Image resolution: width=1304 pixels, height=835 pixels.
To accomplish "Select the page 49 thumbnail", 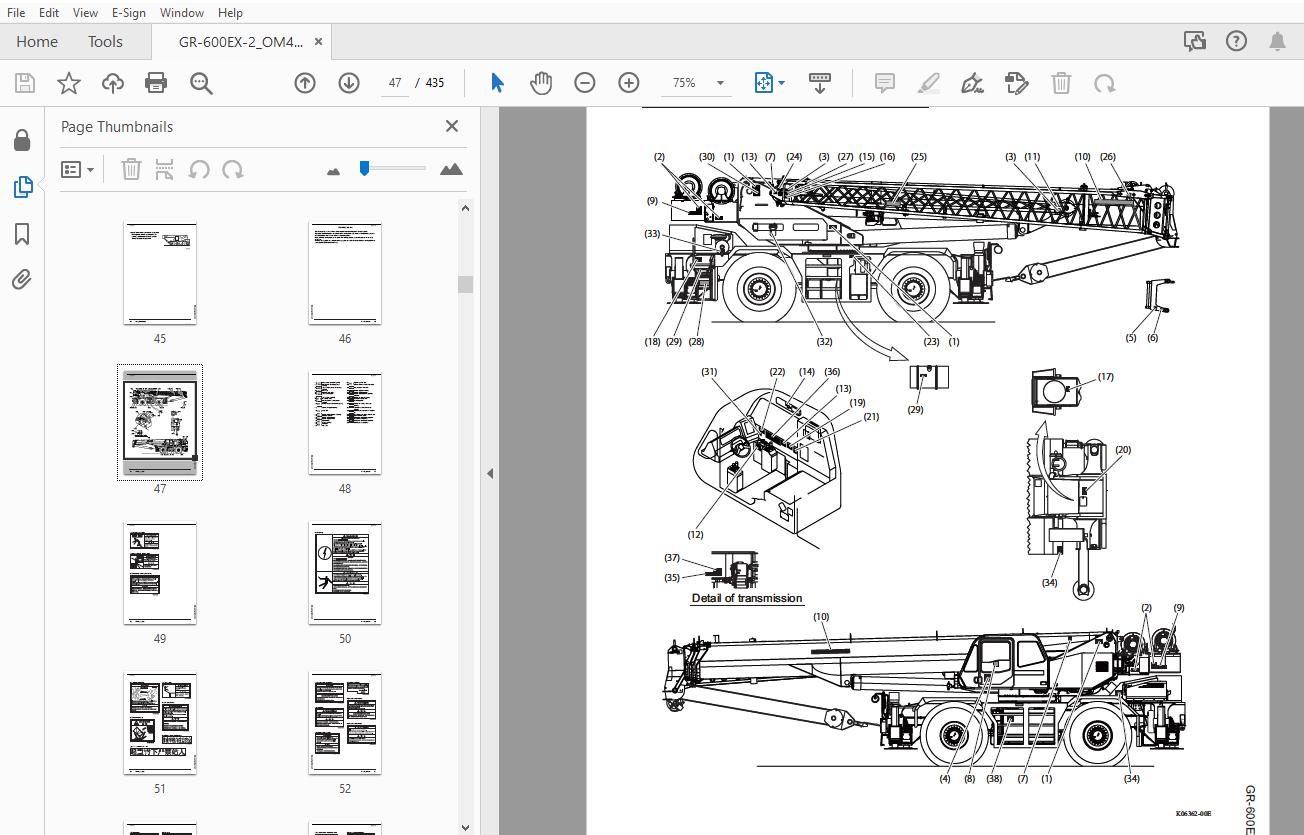I will 160,573.
